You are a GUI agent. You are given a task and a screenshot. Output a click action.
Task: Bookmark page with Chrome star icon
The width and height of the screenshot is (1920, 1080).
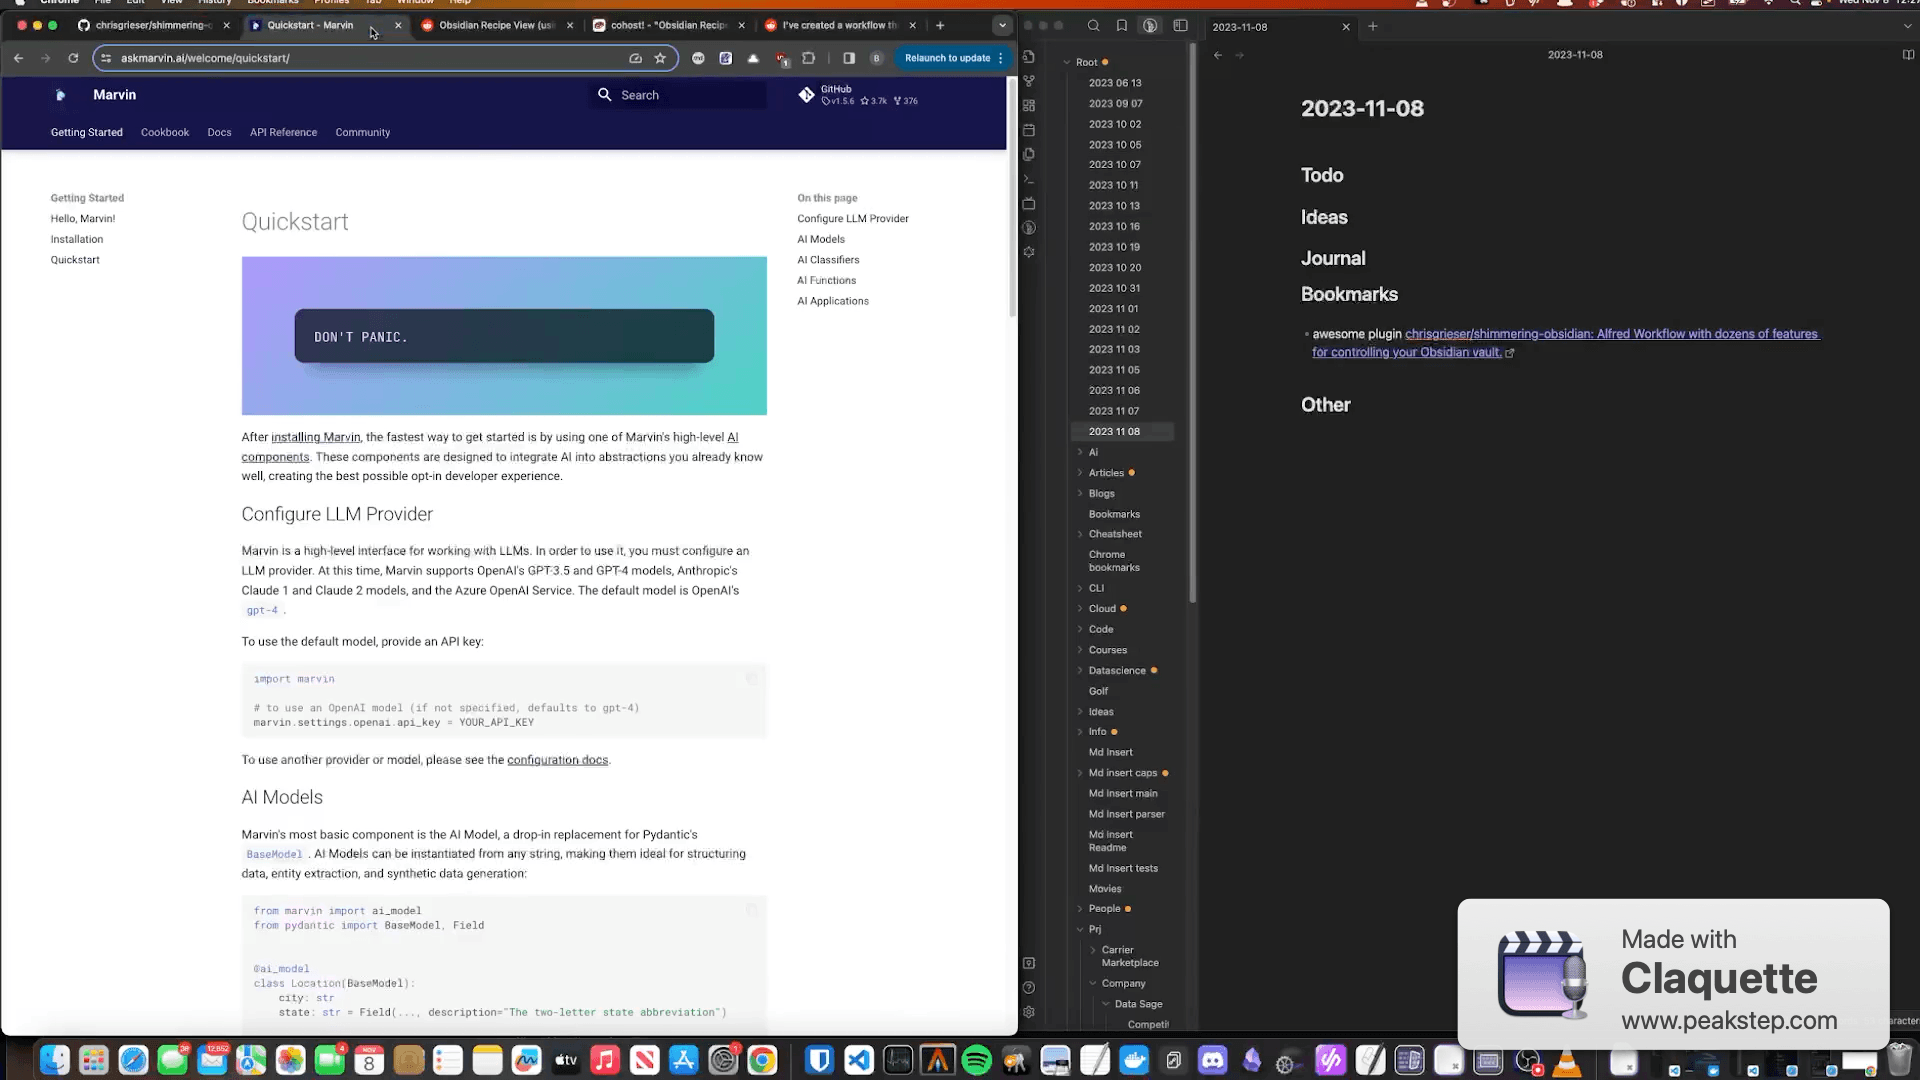coord(660,58)
